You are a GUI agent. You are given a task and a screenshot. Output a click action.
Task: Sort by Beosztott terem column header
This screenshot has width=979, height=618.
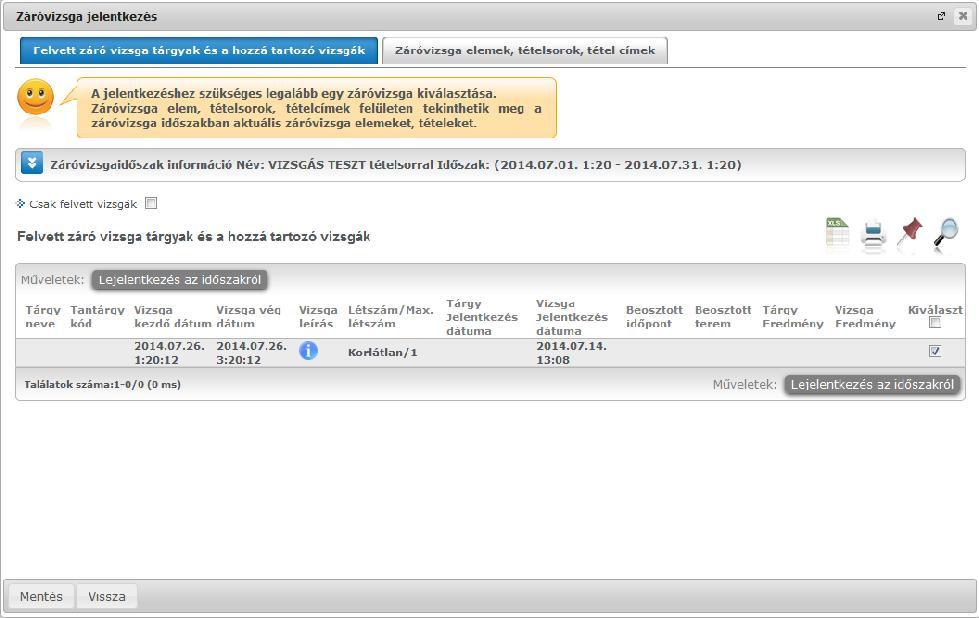pos(723,316)
